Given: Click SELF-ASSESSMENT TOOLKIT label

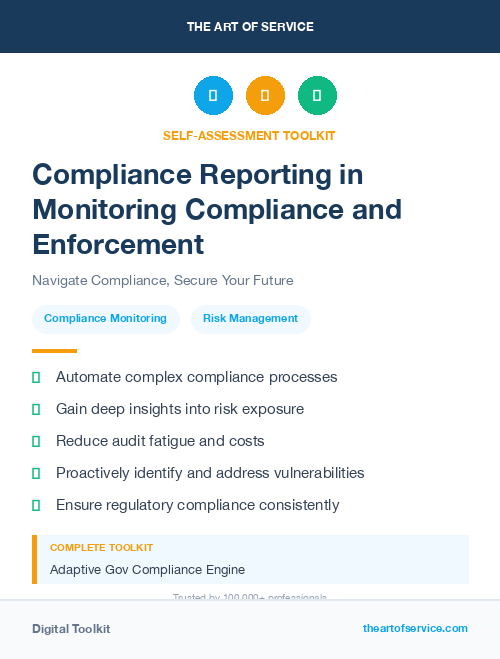Looking at the screenshot, I should [x=249, y=136].
